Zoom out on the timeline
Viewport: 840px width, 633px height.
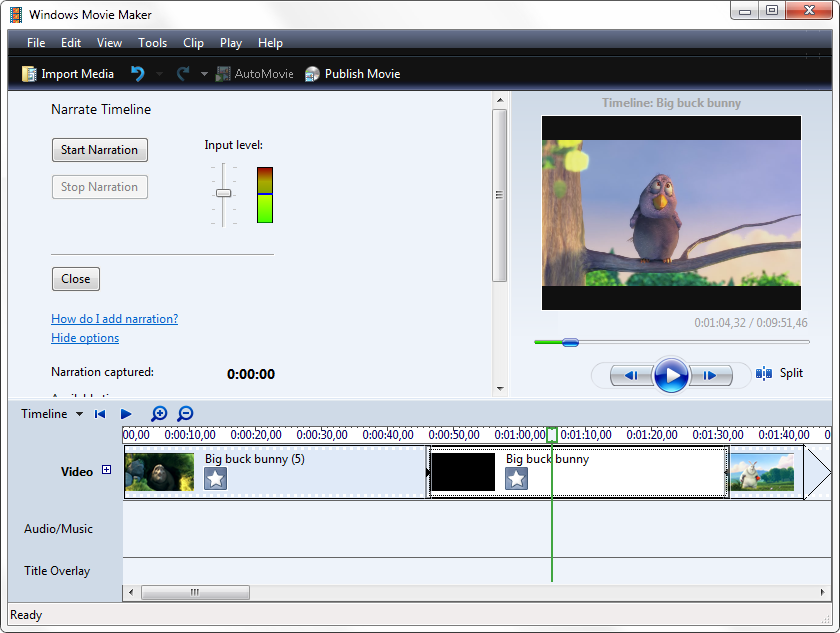(x=185, y=413)
